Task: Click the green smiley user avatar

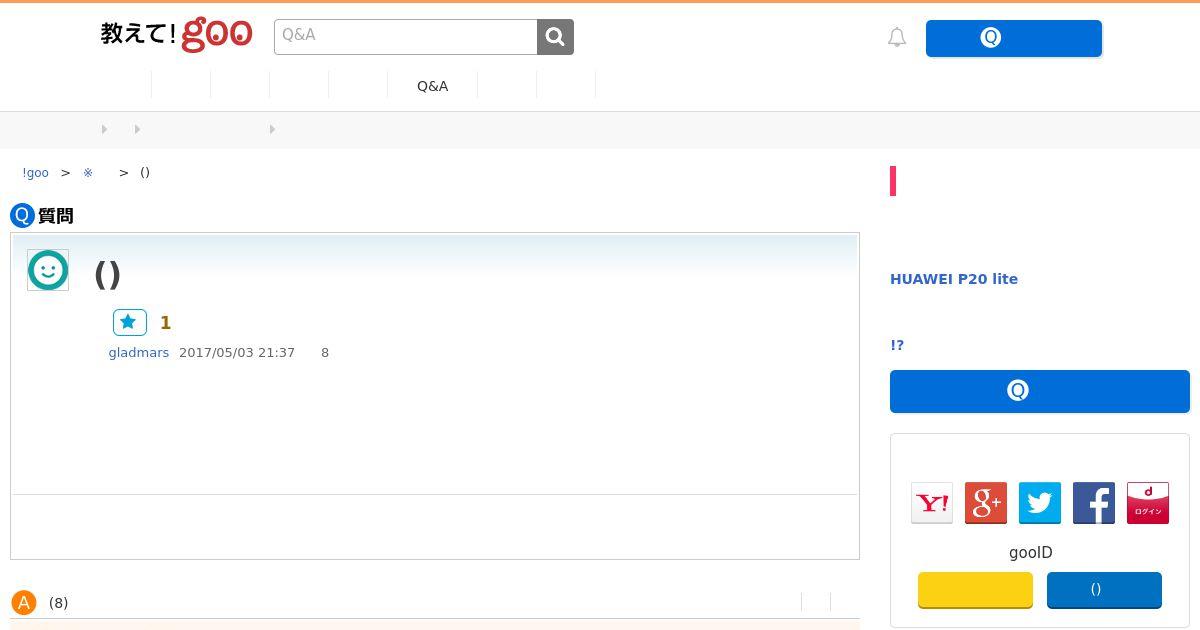Action: [x=48, y=270]
